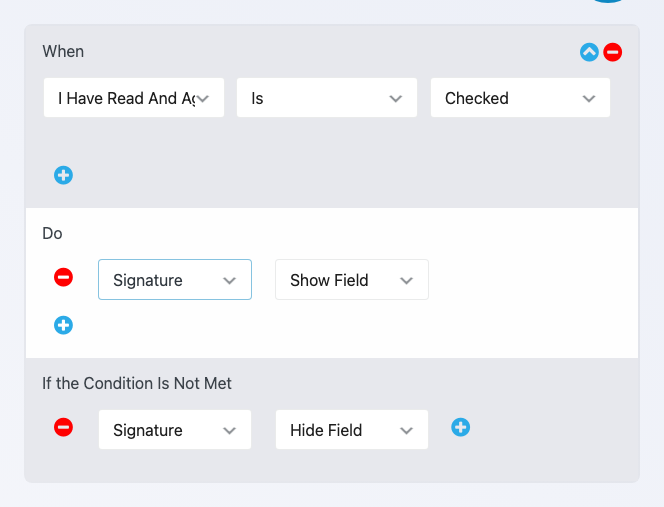The height and width of the screenshot is (507, 664).
Task: Open the Signature dropdown in the Do section
Action: coord(175,280)
